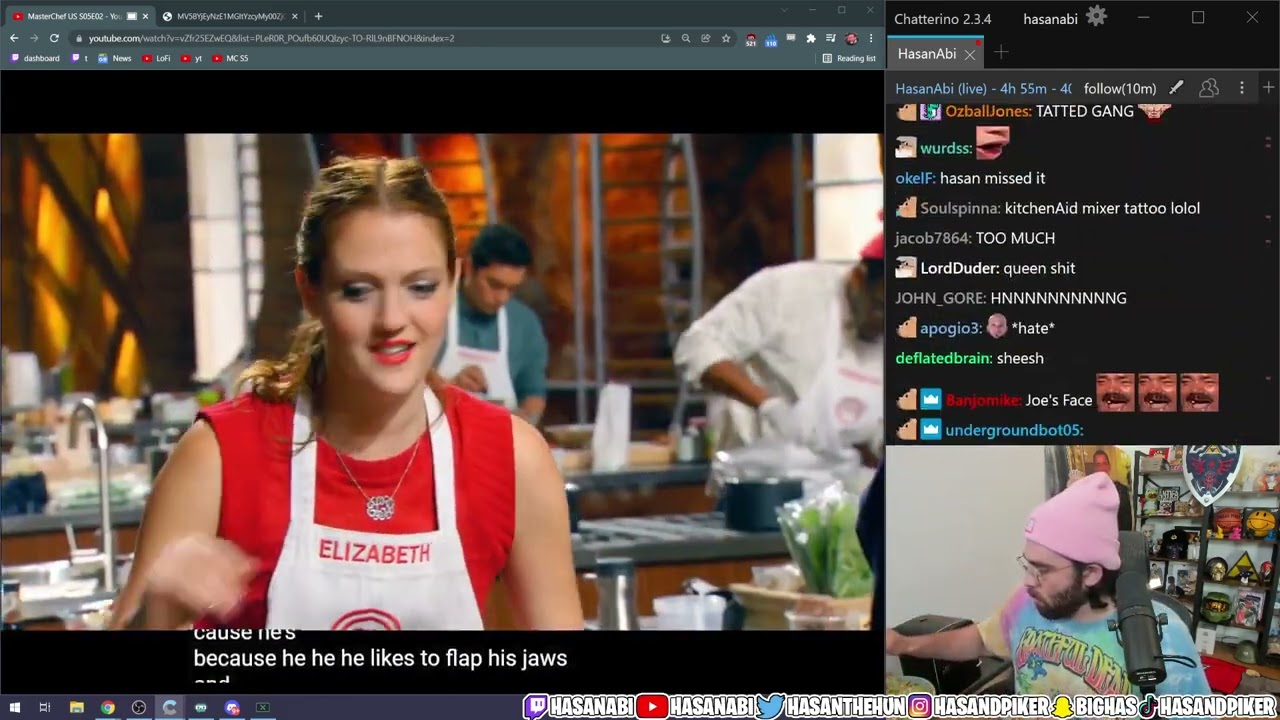Screen dimensions: 1280x720
Task: Click username wurdss in chat
Action: click(946, 148)
